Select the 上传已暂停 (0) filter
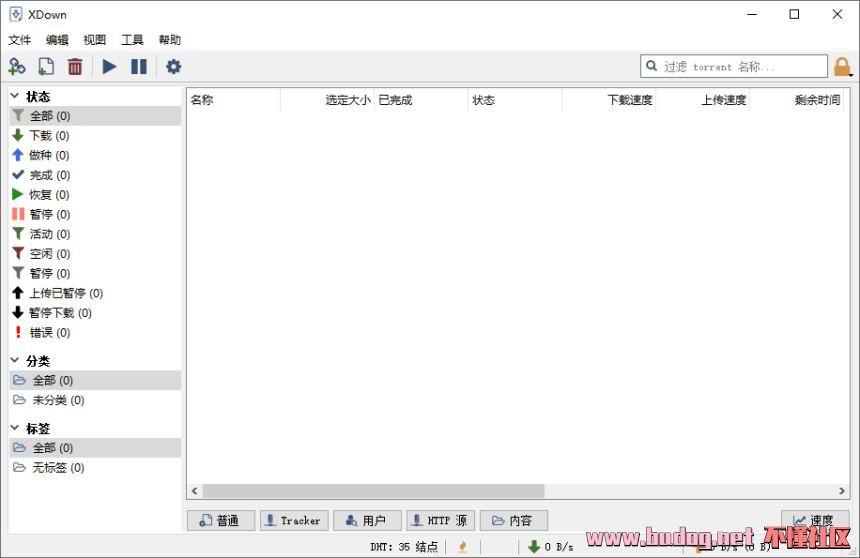 (x=95, y=293)
